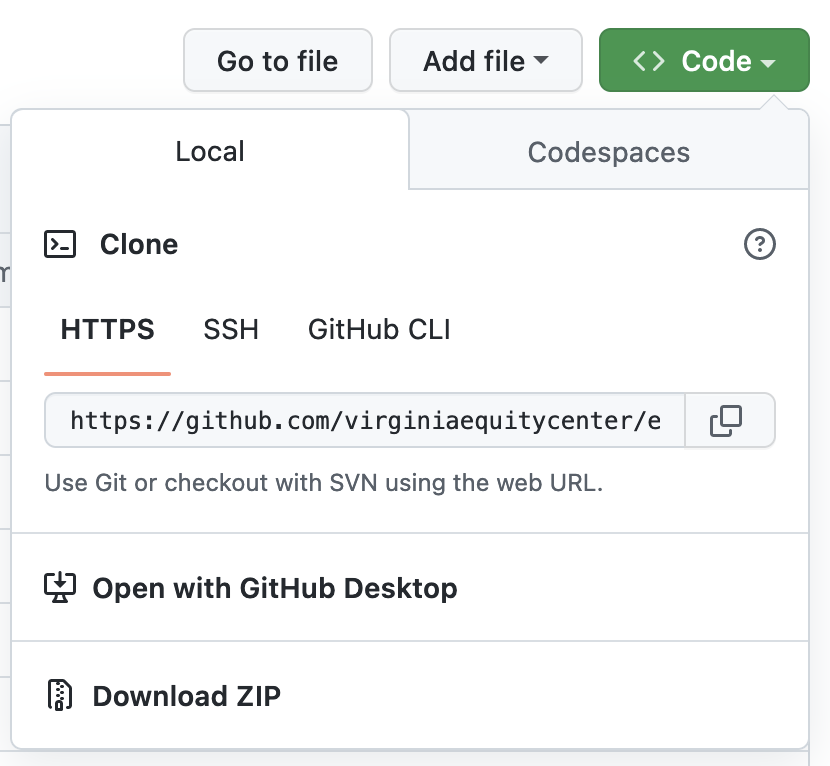The height and width of the screenshot is (766, 830).
Task: Open the Clone help question-mark icon
Action: tap(760, 244)
